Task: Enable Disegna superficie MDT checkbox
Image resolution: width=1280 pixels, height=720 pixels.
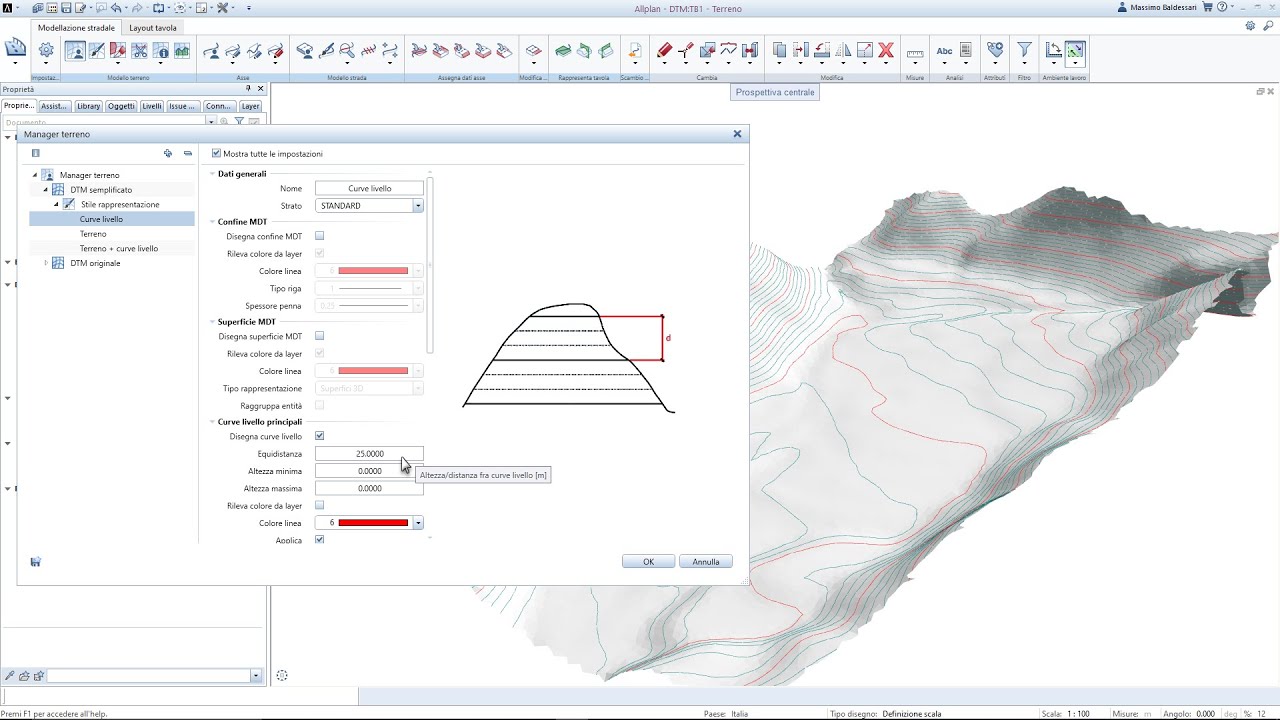Action: pos(320,336)
